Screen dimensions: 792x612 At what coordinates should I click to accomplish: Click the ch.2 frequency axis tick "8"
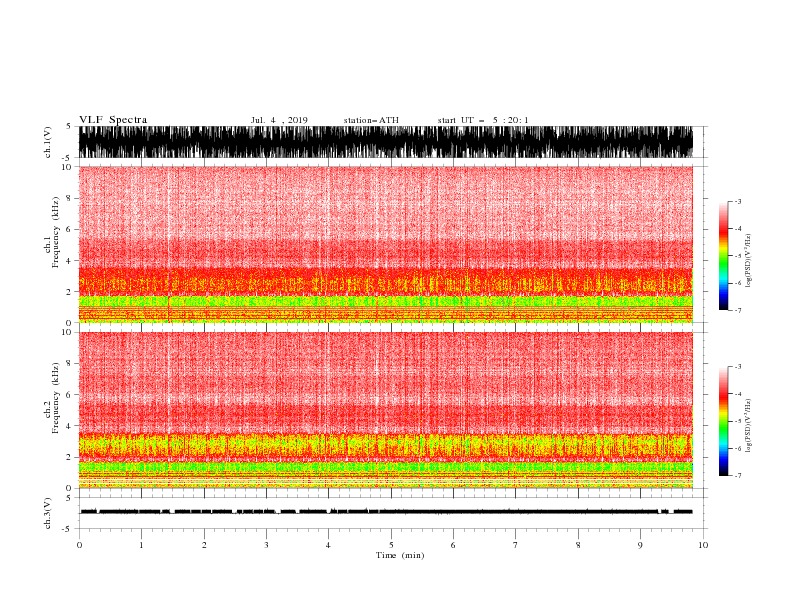[x=69, y=364]
